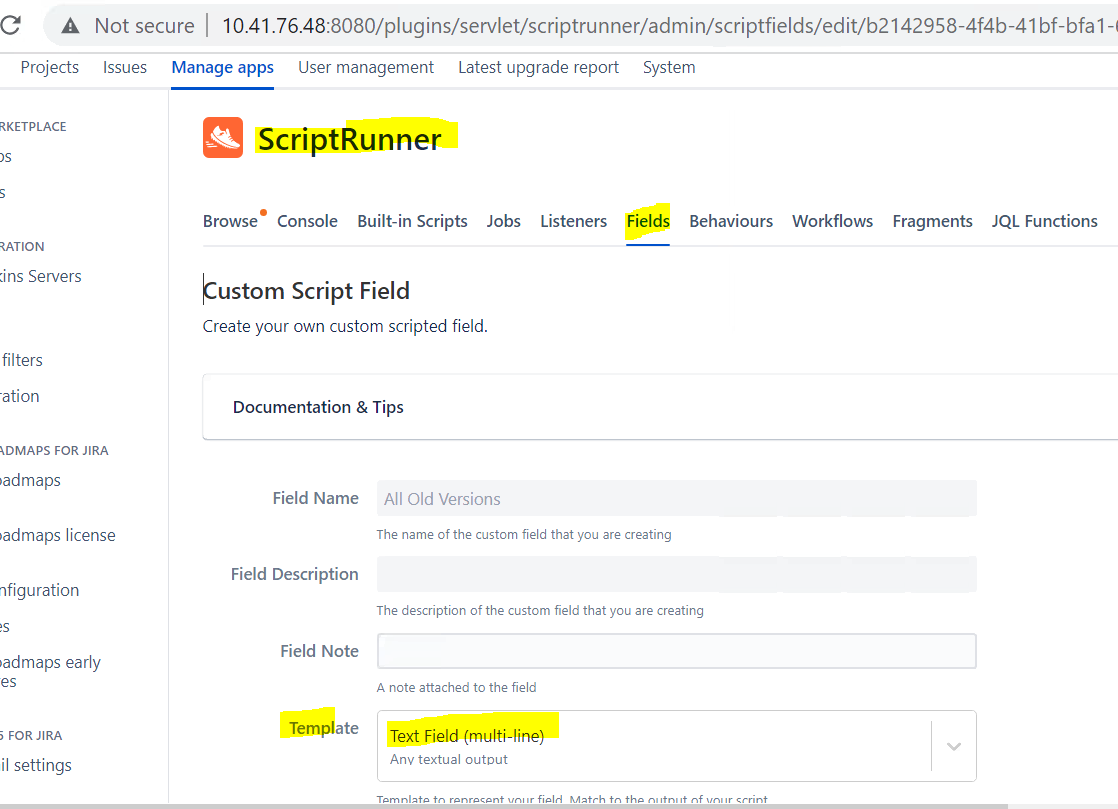Click the horizontal scrollbar at bottom
This screenshot has height=809, width=1118.
[503, 806]
